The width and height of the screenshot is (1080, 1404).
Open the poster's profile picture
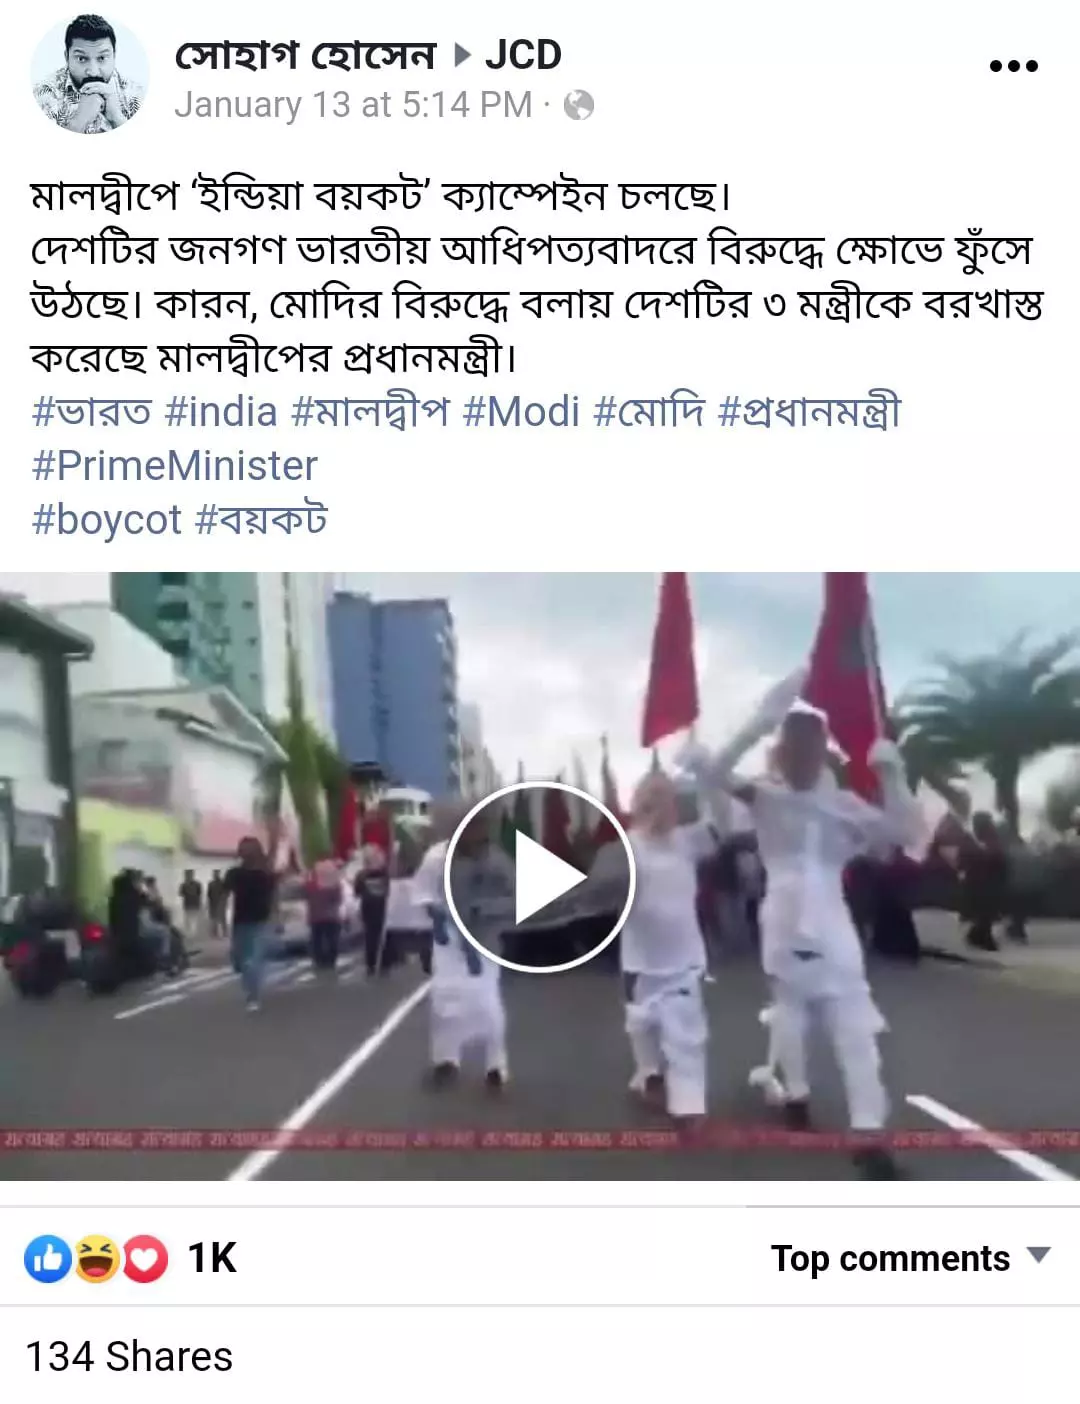90,74
